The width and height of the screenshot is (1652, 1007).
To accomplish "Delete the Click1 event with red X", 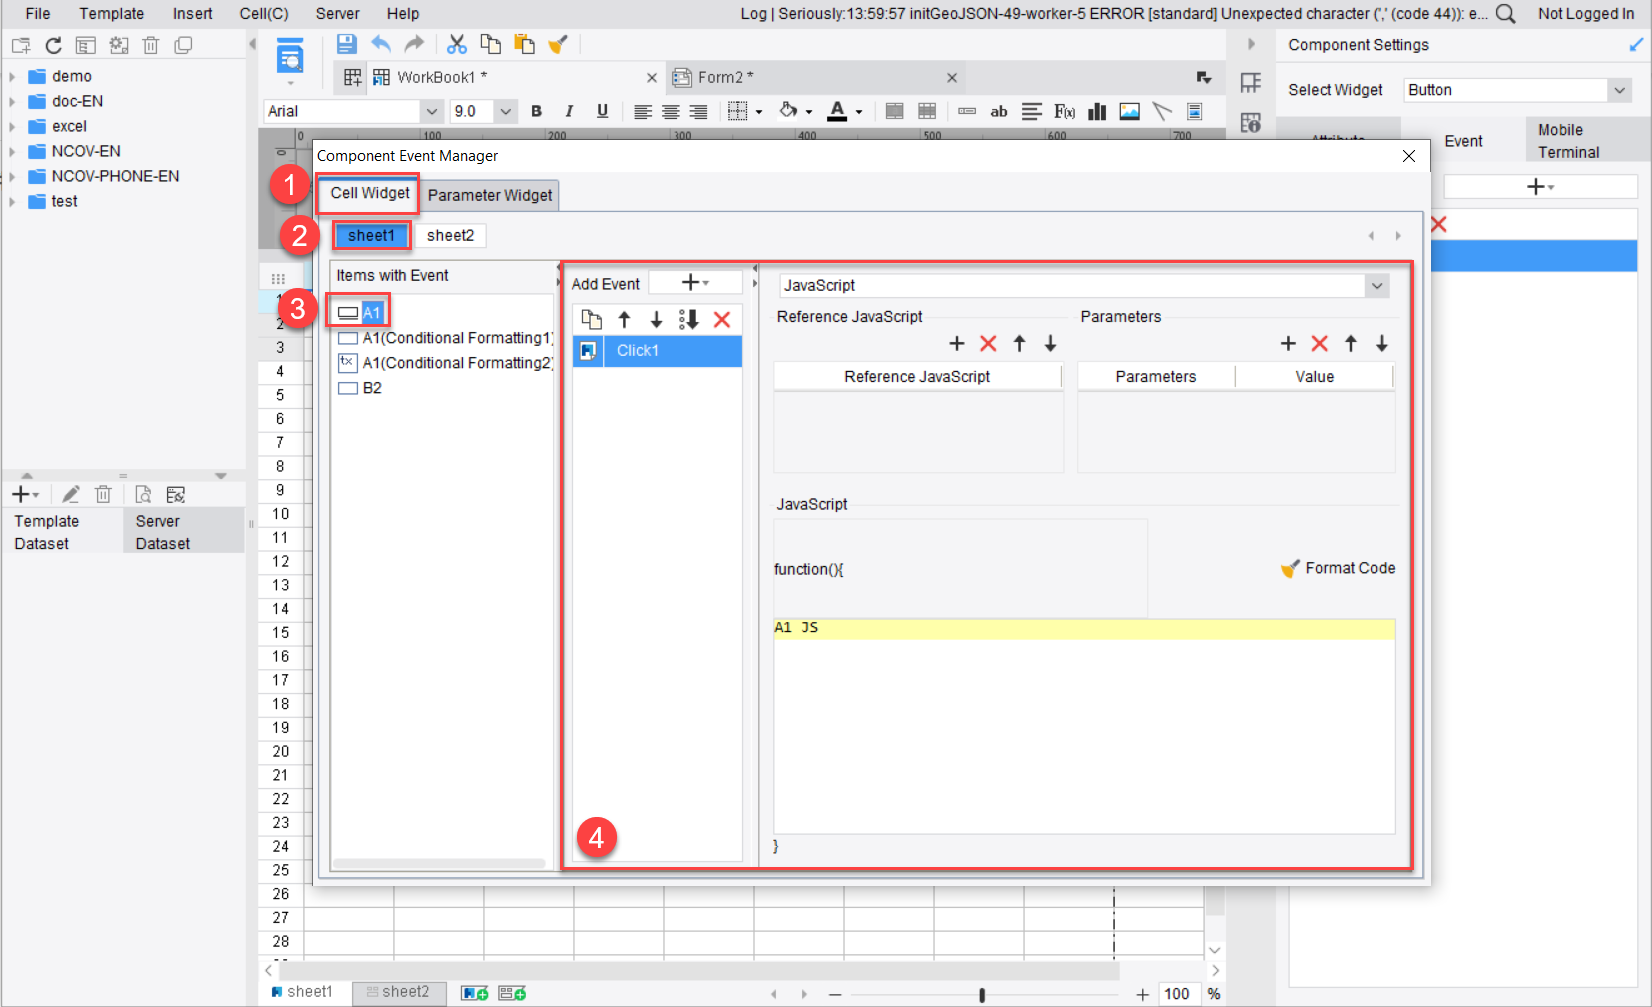I will [722, 319].
